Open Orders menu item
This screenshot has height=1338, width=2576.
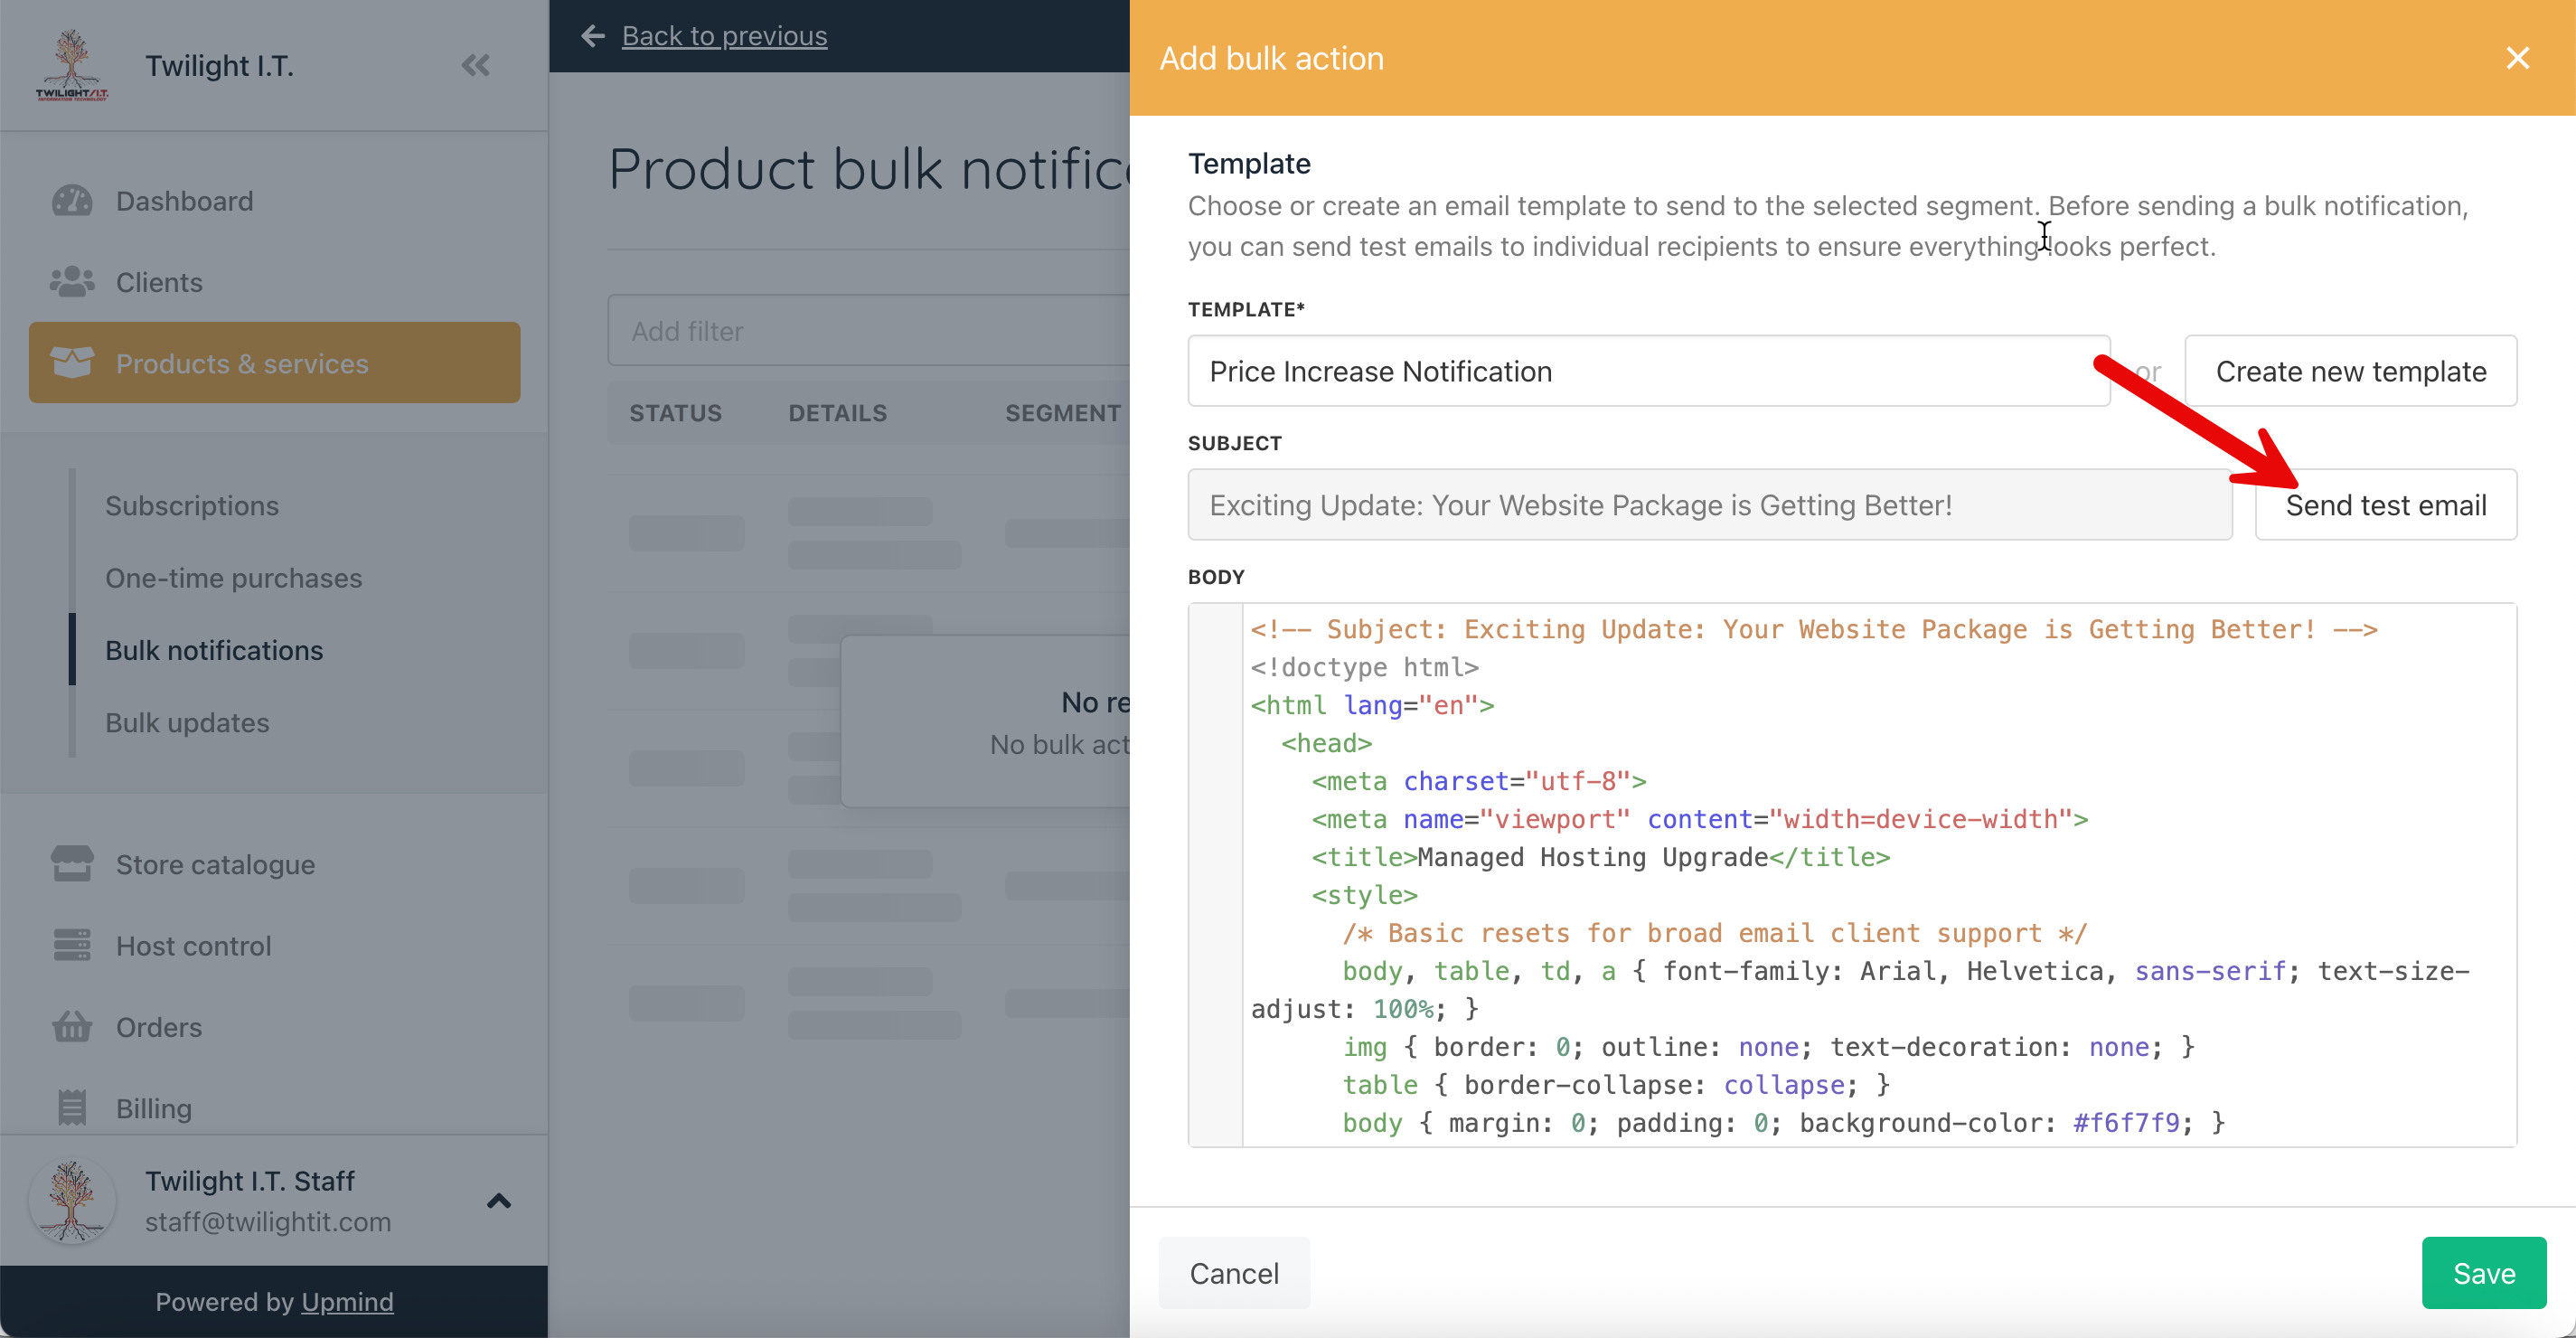coord(274,1027)
